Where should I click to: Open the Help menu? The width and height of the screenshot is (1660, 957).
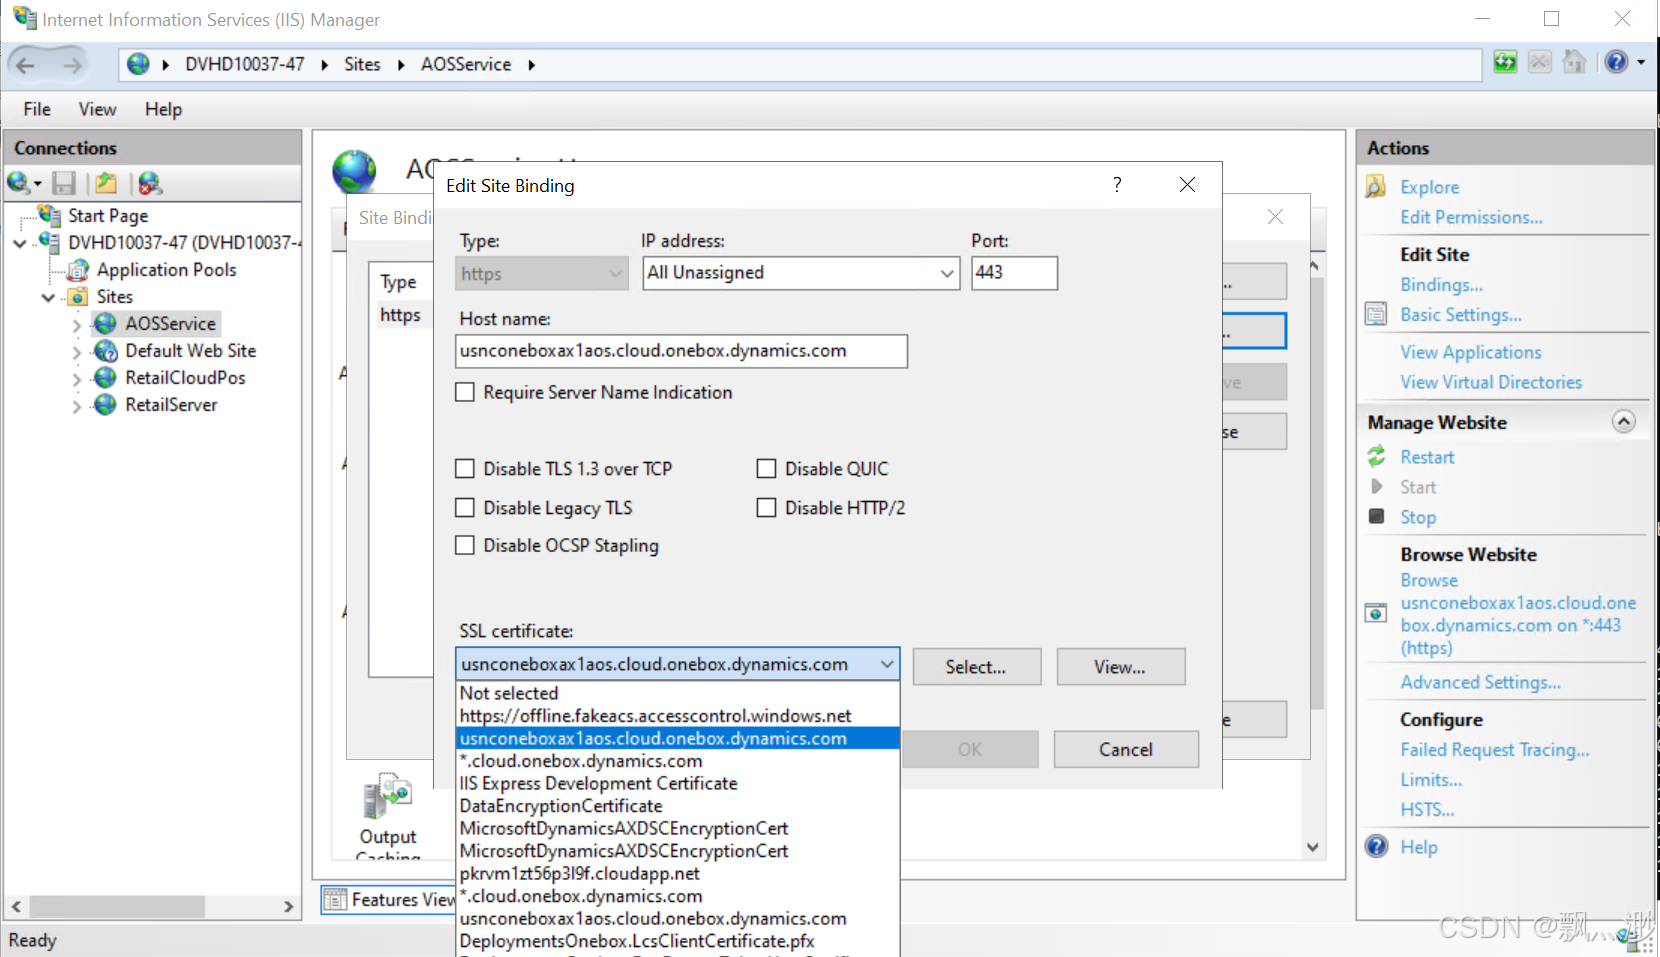pos(163,109)
